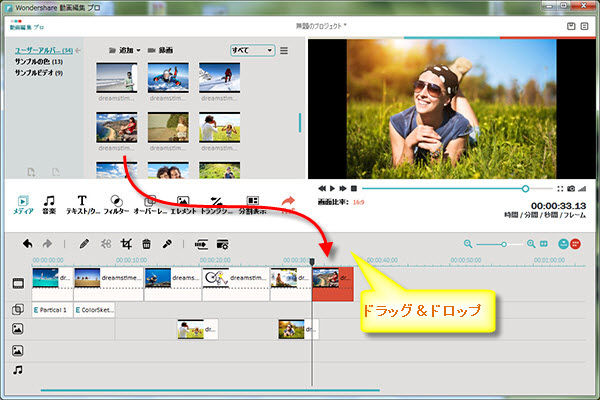
Task: Delete clip using the trash icon
Action: [146, 243]
